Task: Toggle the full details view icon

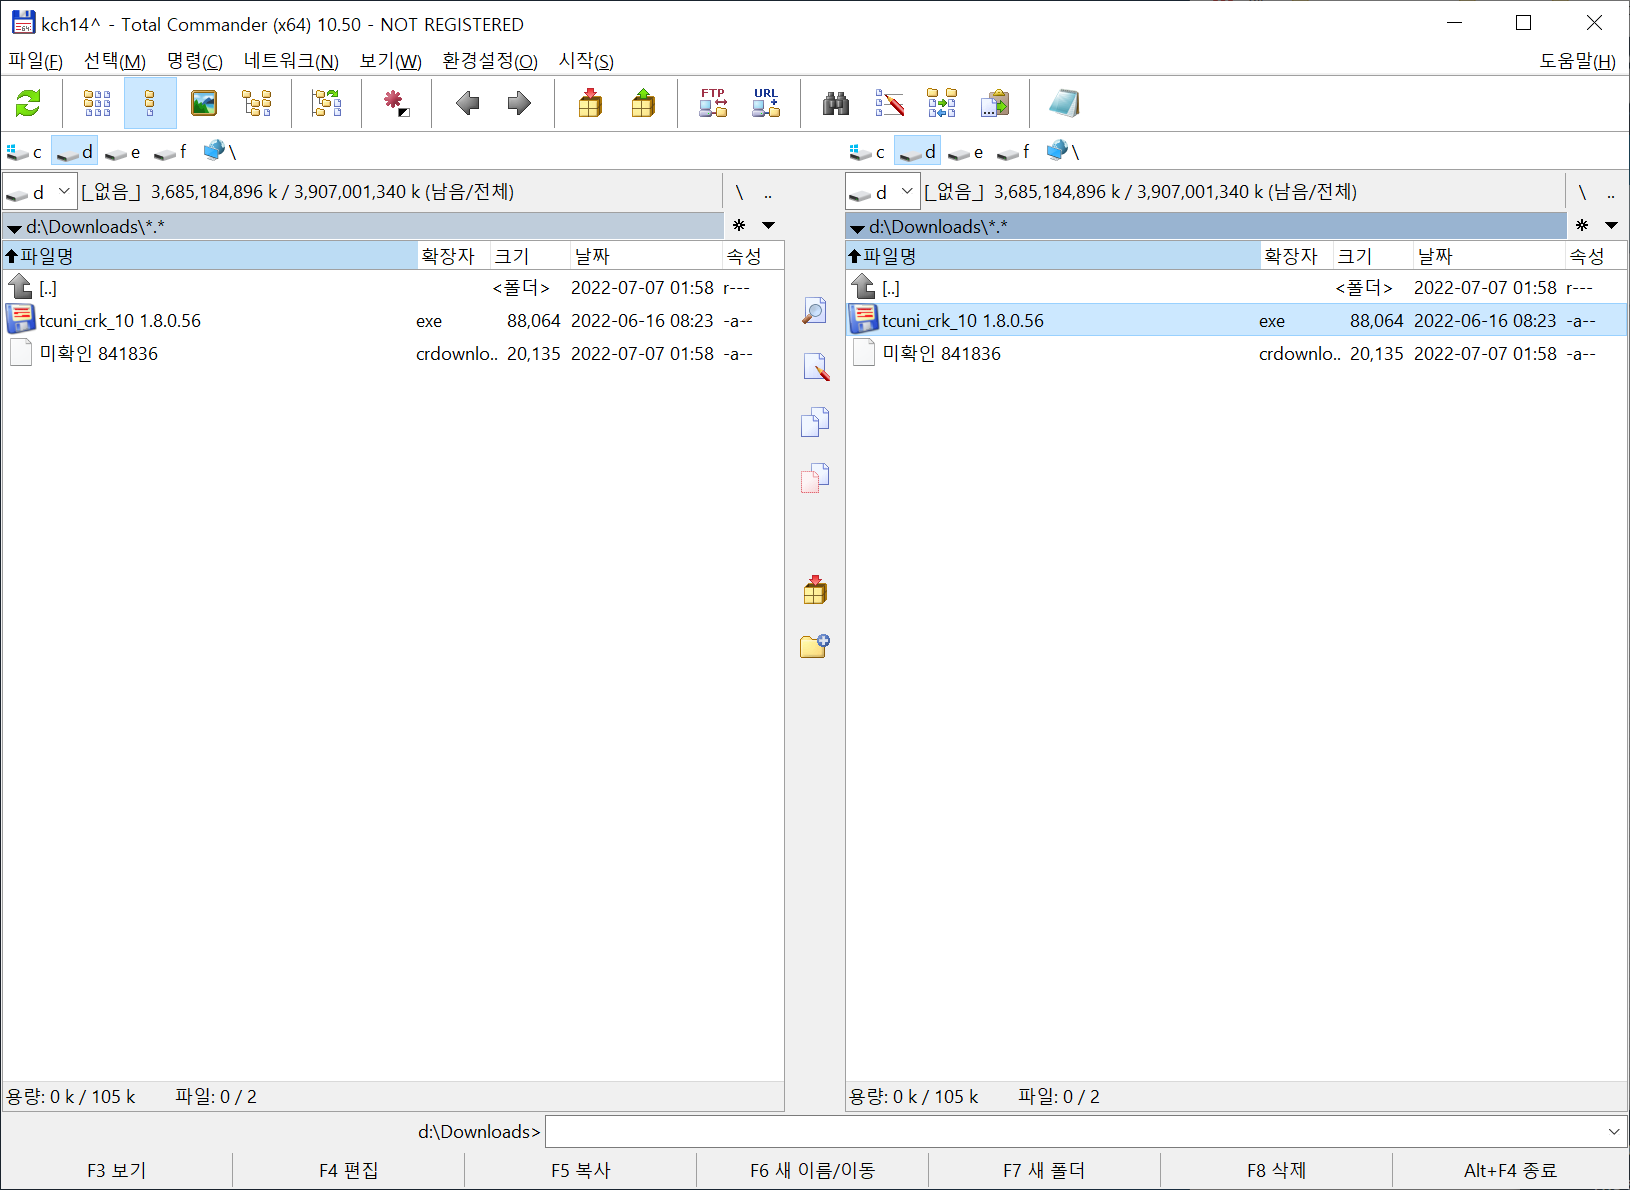Action: coord(150,103)
